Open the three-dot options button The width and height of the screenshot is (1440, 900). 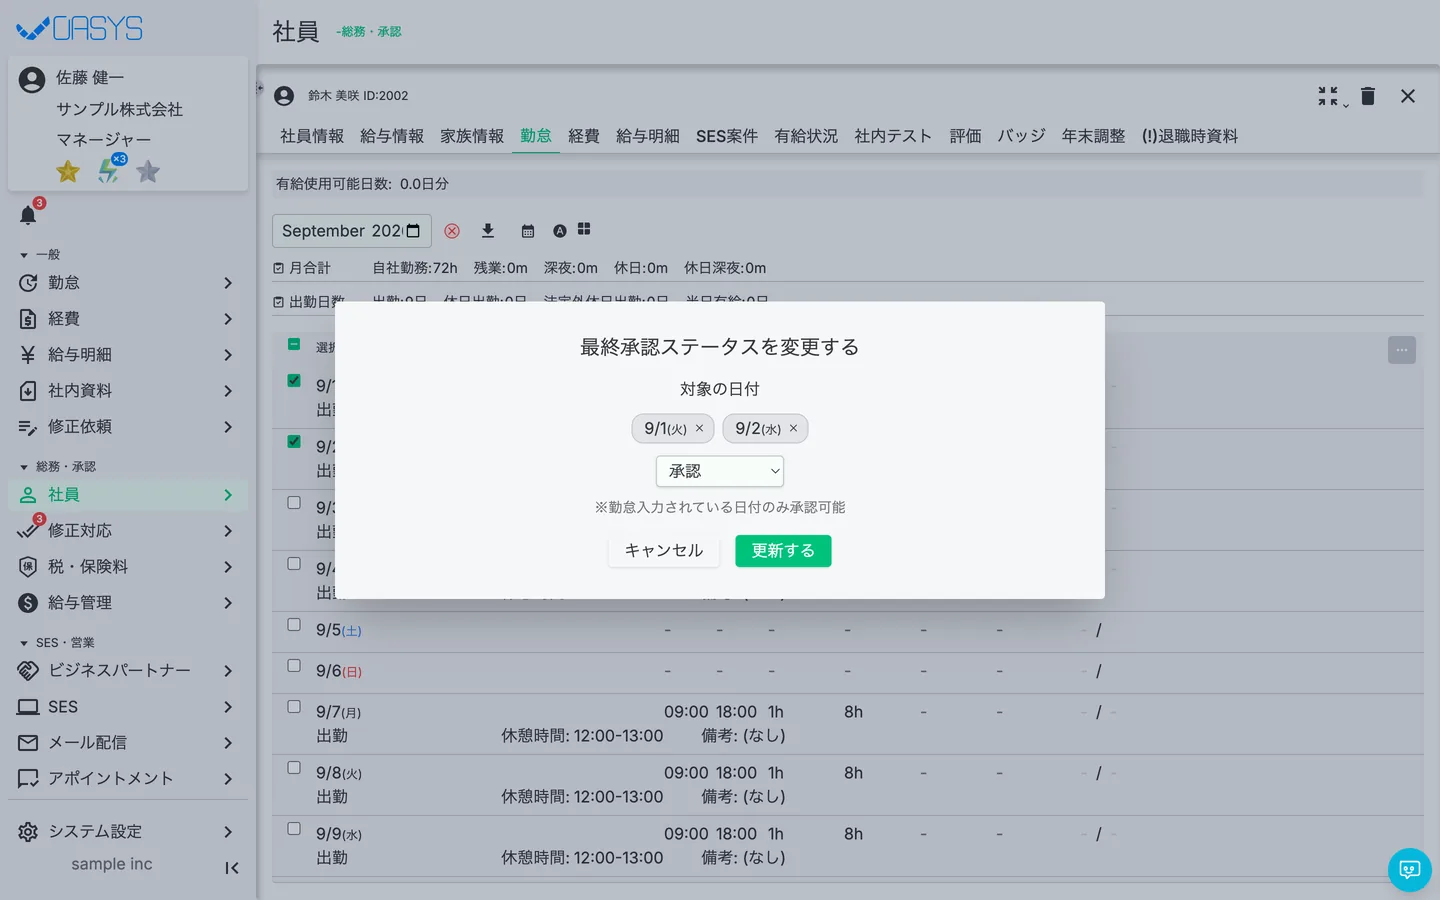(x=1402, y=350)
